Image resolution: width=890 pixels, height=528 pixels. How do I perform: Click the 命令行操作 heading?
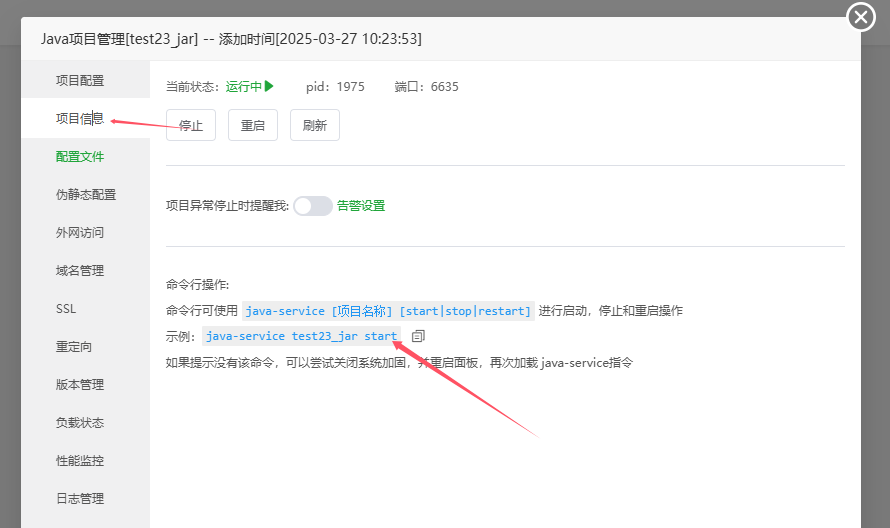pyautogui.click(x=197, y=284)
